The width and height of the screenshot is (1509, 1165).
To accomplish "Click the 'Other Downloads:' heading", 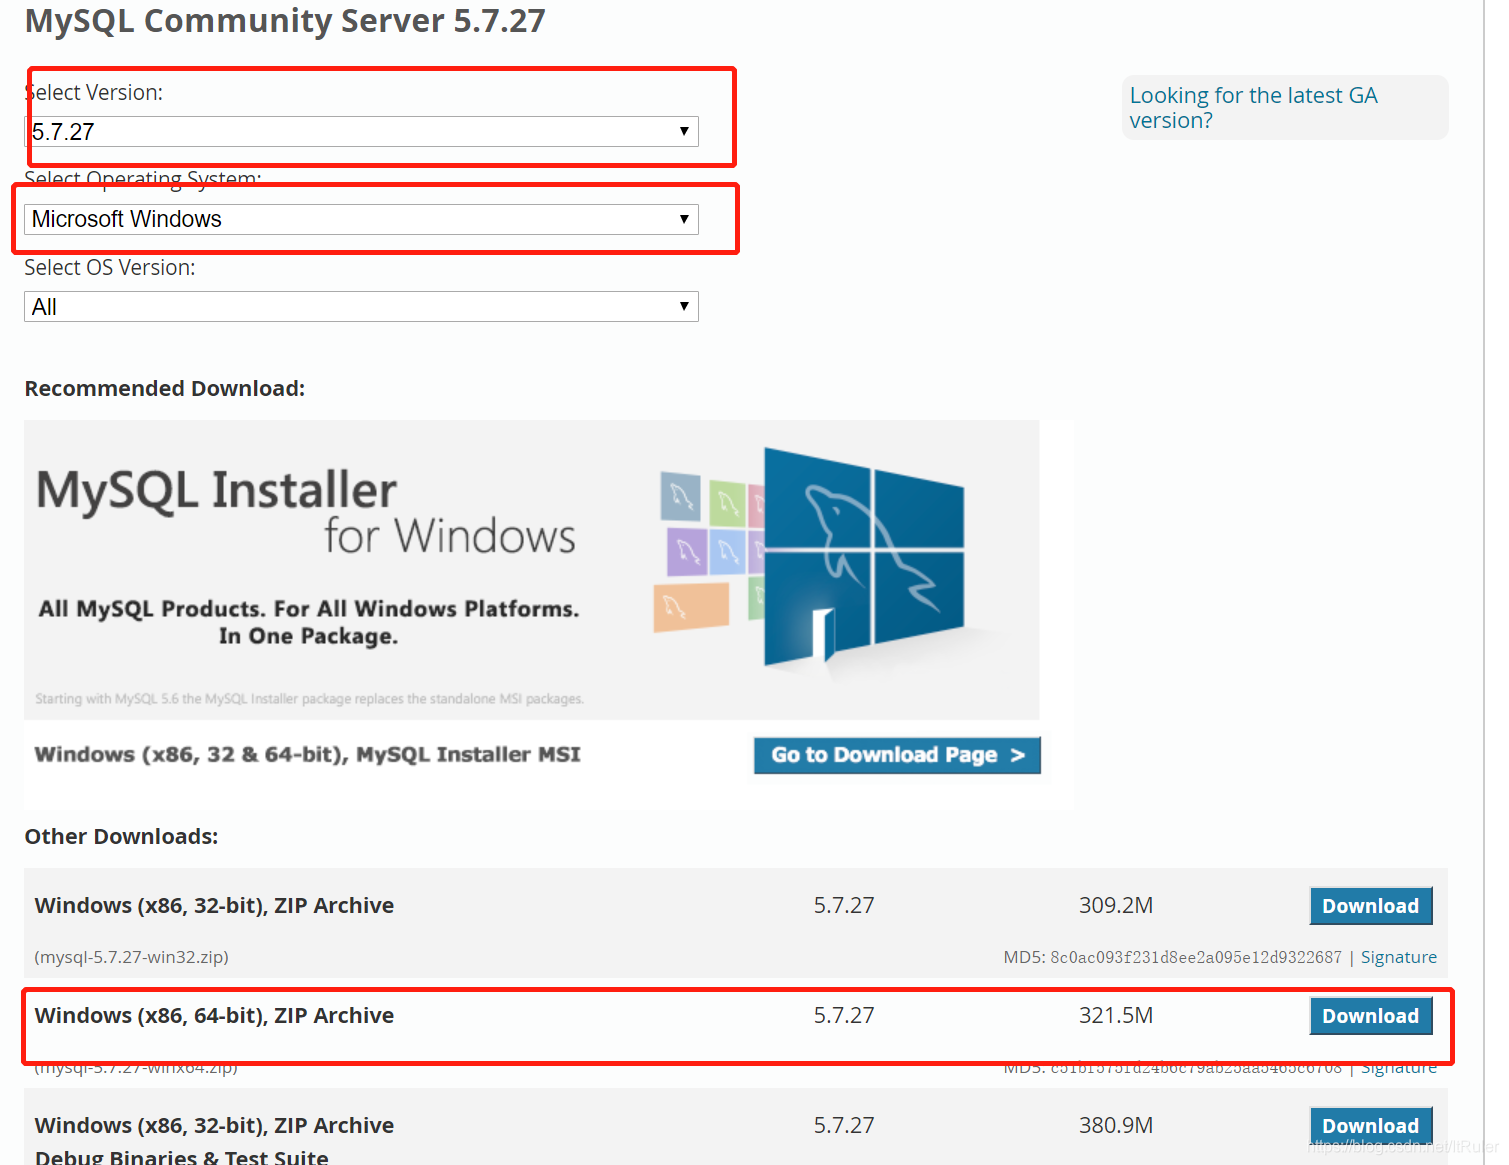I will click(121, 837).
